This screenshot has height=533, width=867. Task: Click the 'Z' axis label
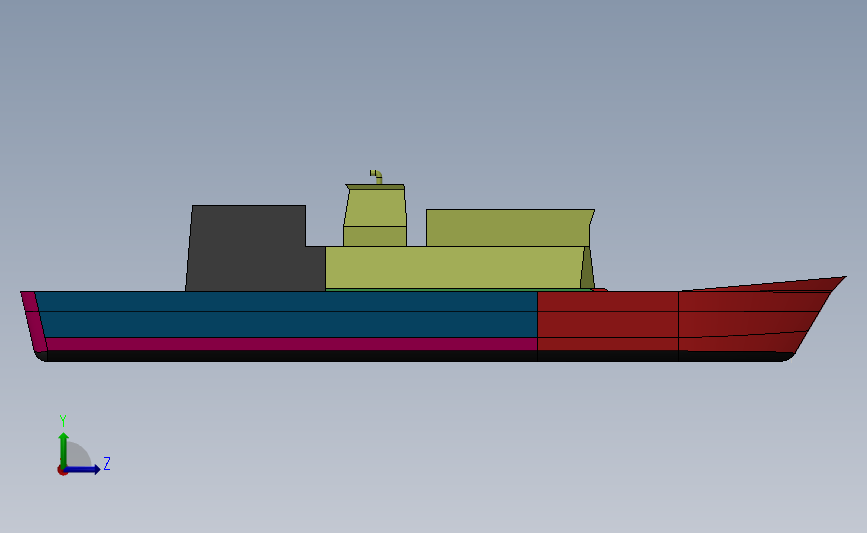[x=107, y=463]
